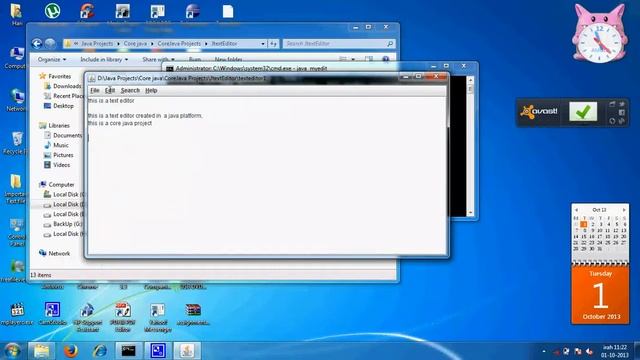Open the Search menu in text editor

tap(130, 90)
